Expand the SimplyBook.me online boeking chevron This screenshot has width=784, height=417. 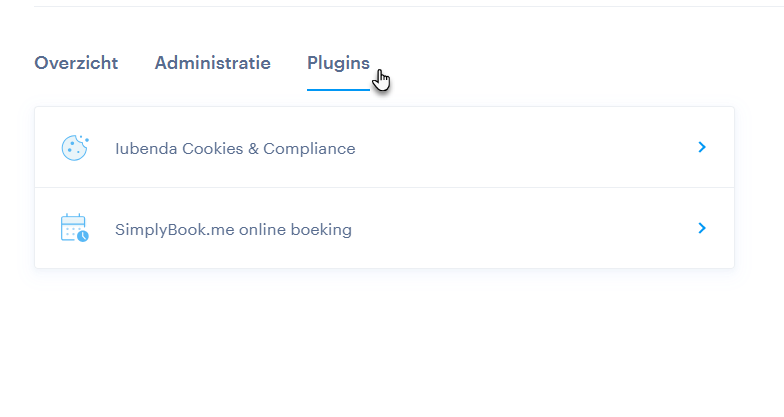coord(702,228)
